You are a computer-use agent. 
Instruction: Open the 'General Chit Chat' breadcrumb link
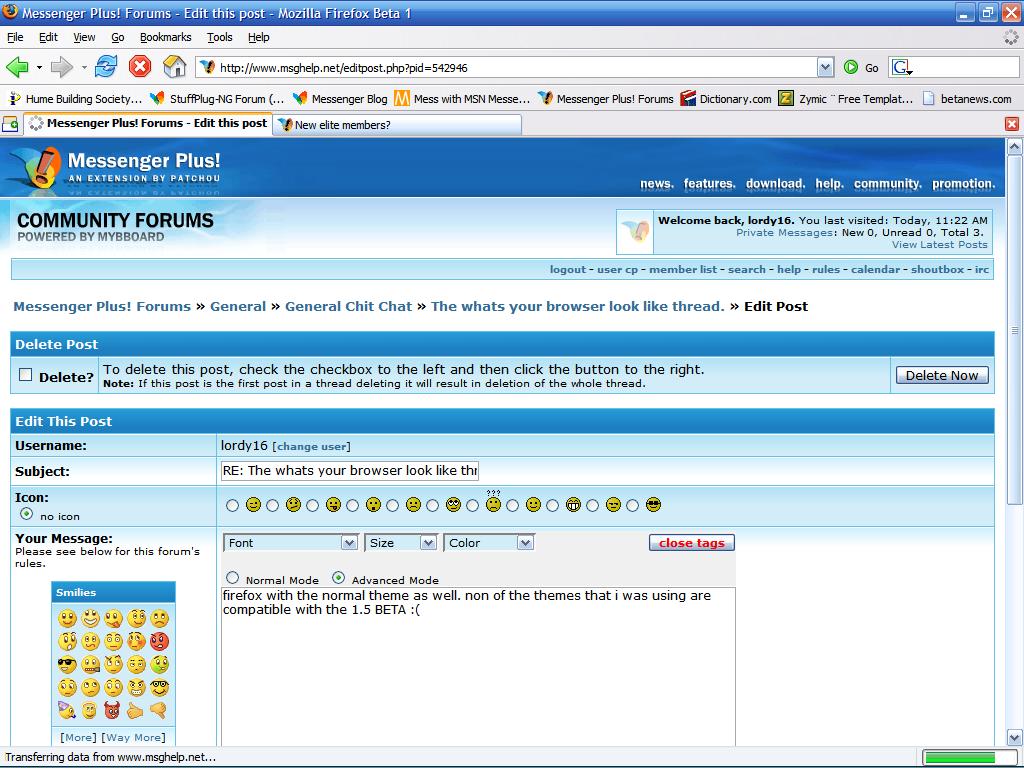(x=349, y=306)
